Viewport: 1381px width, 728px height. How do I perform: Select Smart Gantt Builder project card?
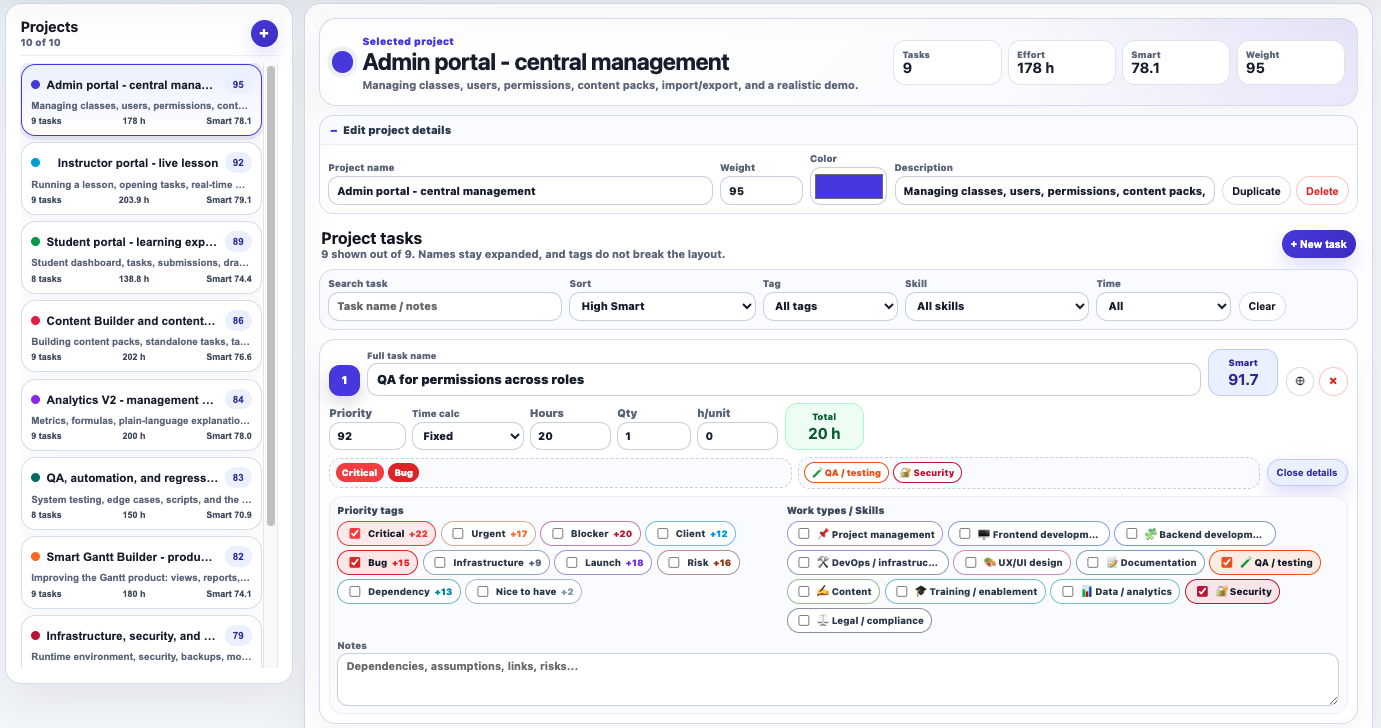coord(141,573)
